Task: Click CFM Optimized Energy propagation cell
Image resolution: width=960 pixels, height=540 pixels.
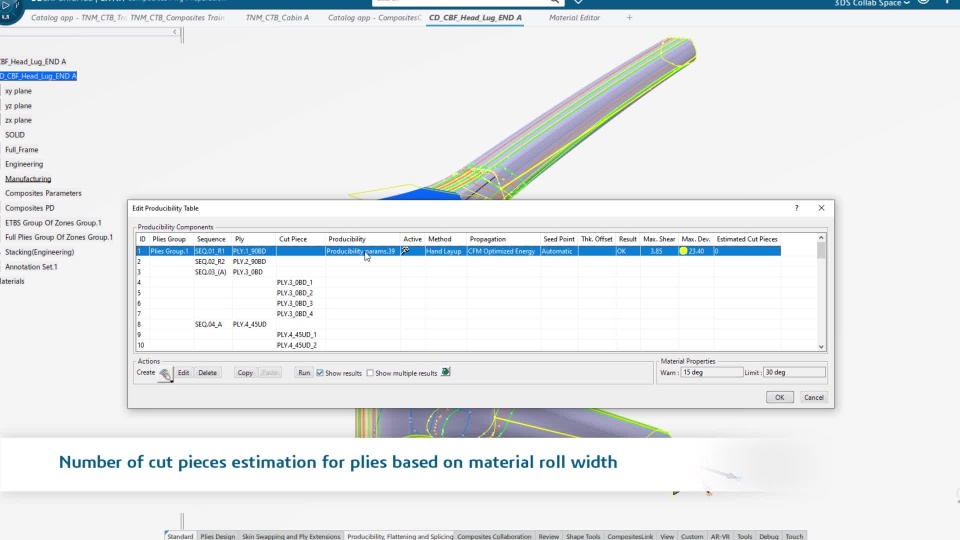Action: [x=501, y=251]
